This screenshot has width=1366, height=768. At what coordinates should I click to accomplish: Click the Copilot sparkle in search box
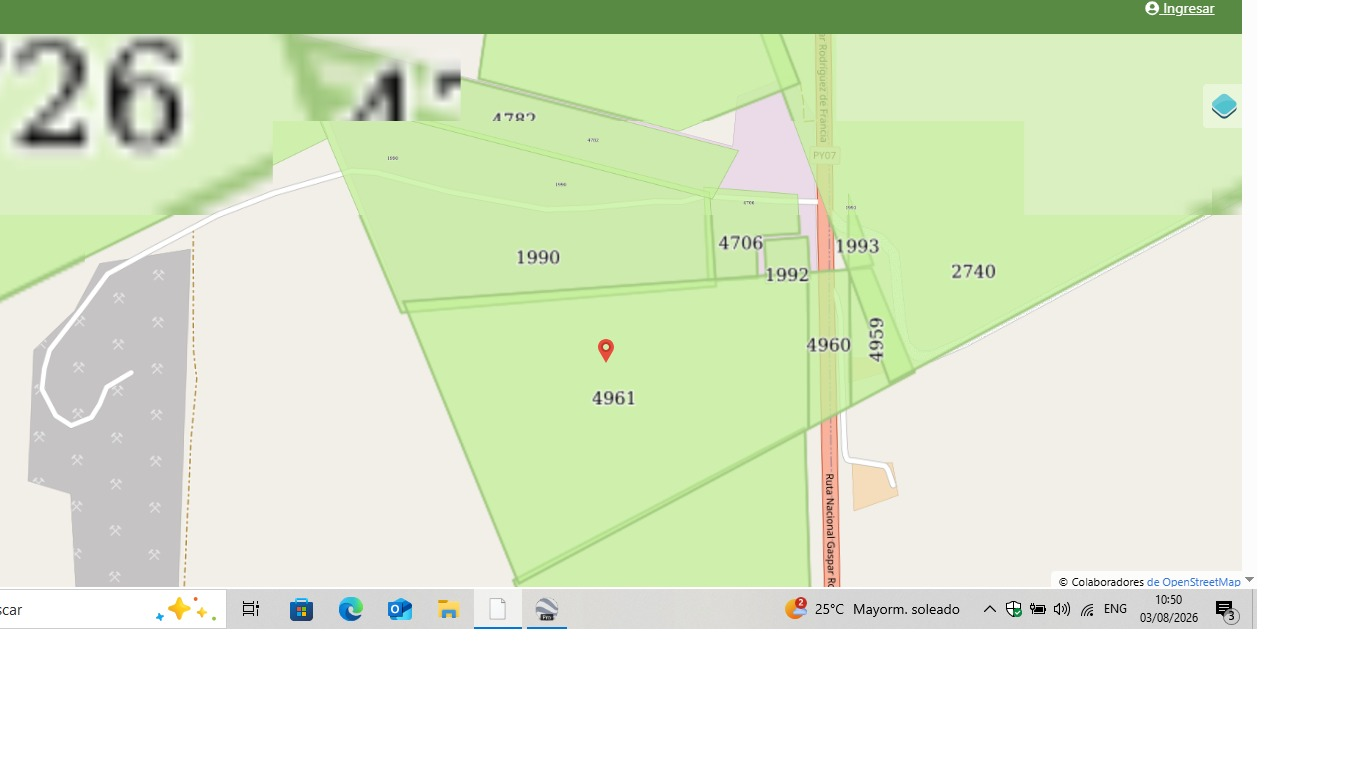coord(186,609)
